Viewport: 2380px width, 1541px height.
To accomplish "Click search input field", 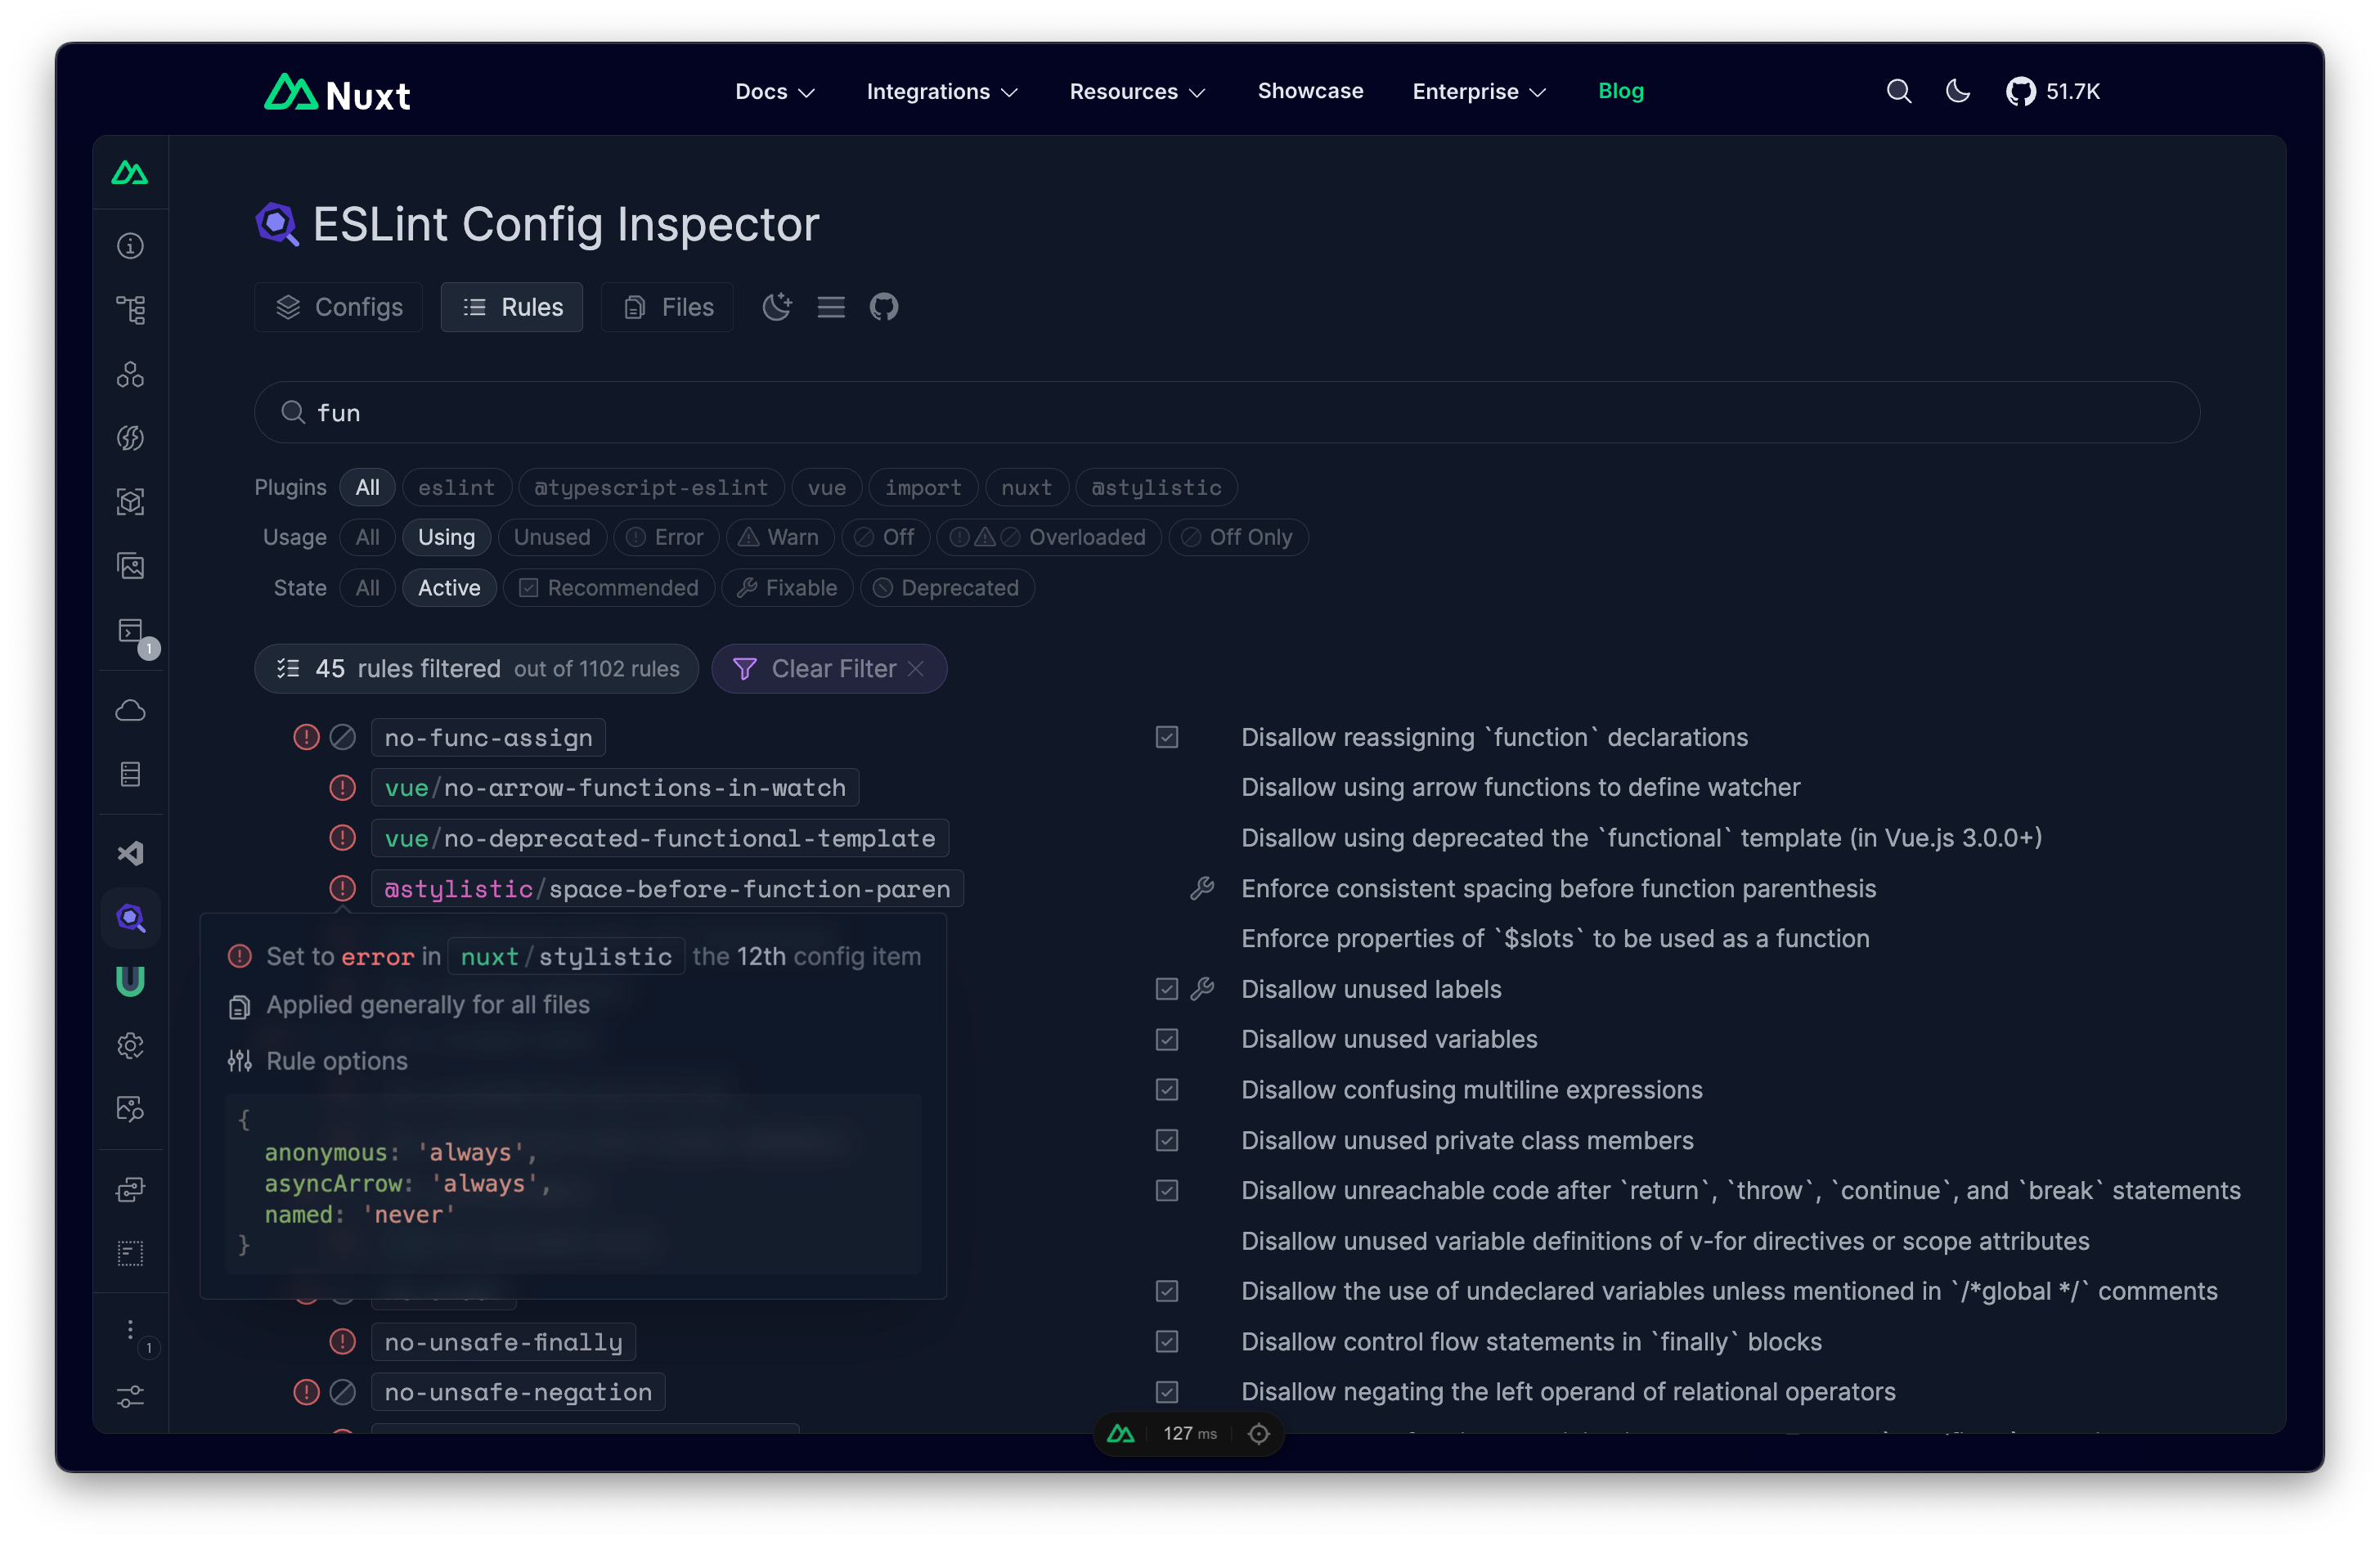I will (1230, 411).
